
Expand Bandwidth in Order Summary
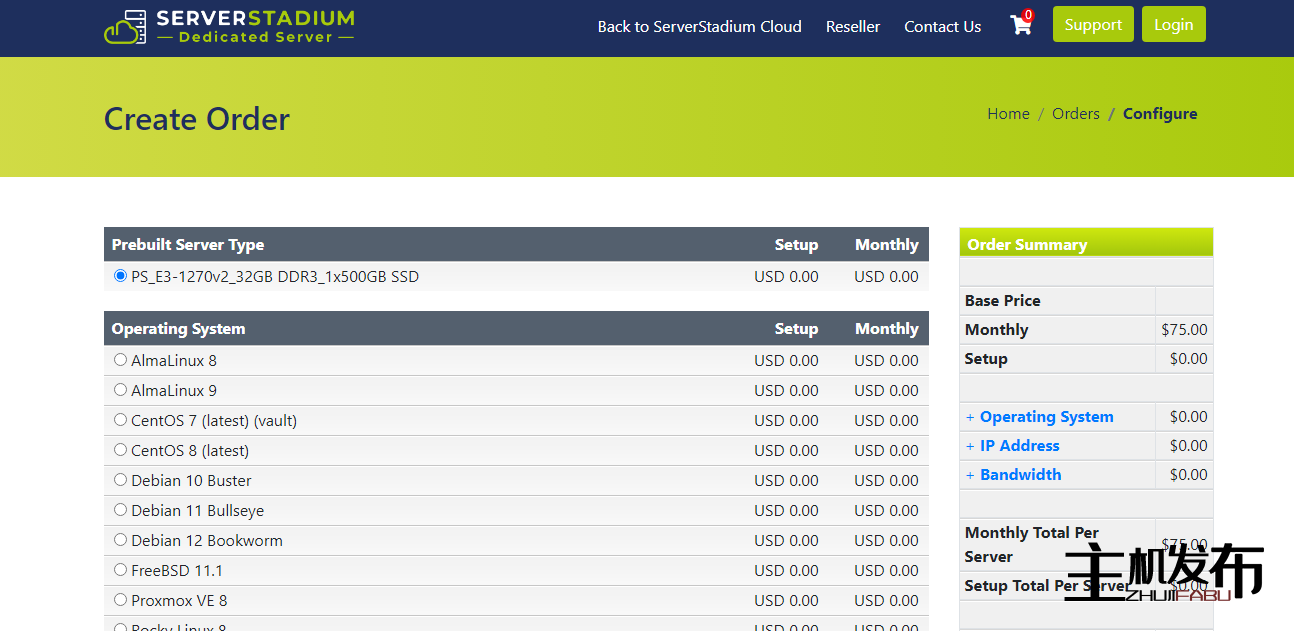pyautogui.click(x=1020, y=475)
